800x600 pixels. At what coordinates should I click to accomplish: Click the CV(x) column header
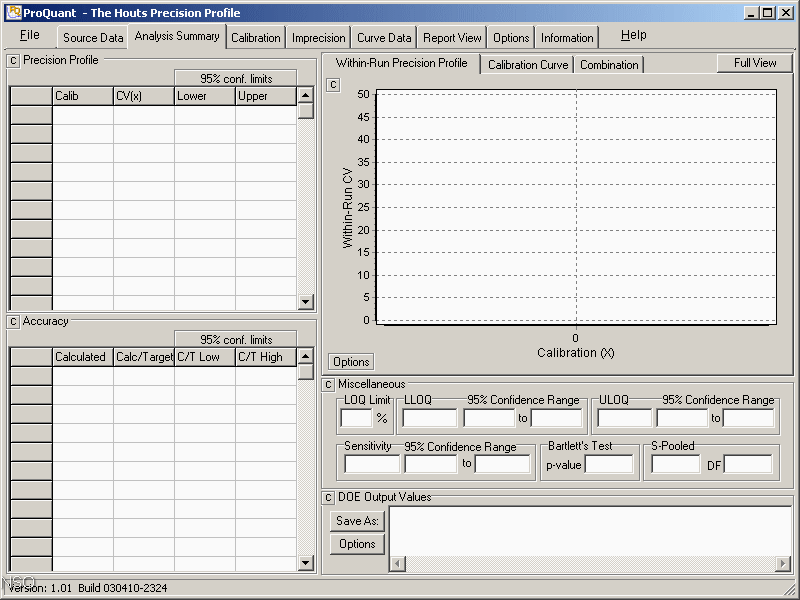144,96
